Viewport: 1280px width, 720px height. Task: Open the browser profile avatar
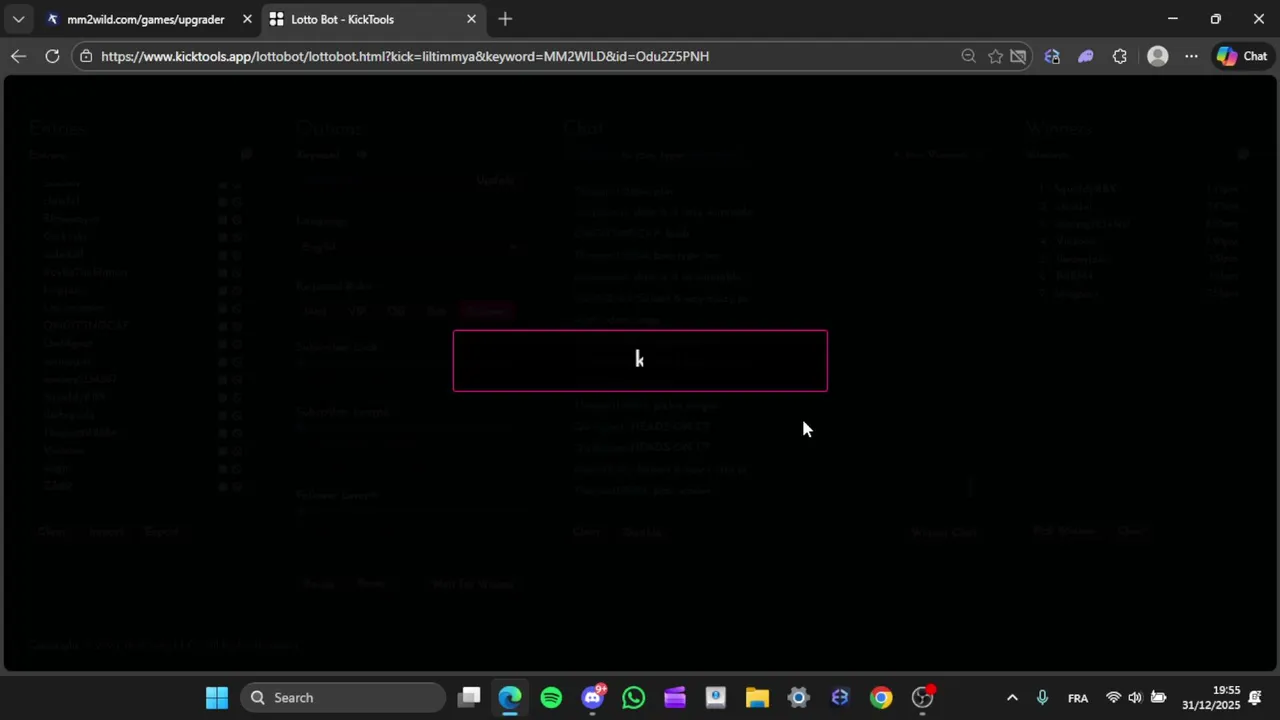(x=1157, y=57)
